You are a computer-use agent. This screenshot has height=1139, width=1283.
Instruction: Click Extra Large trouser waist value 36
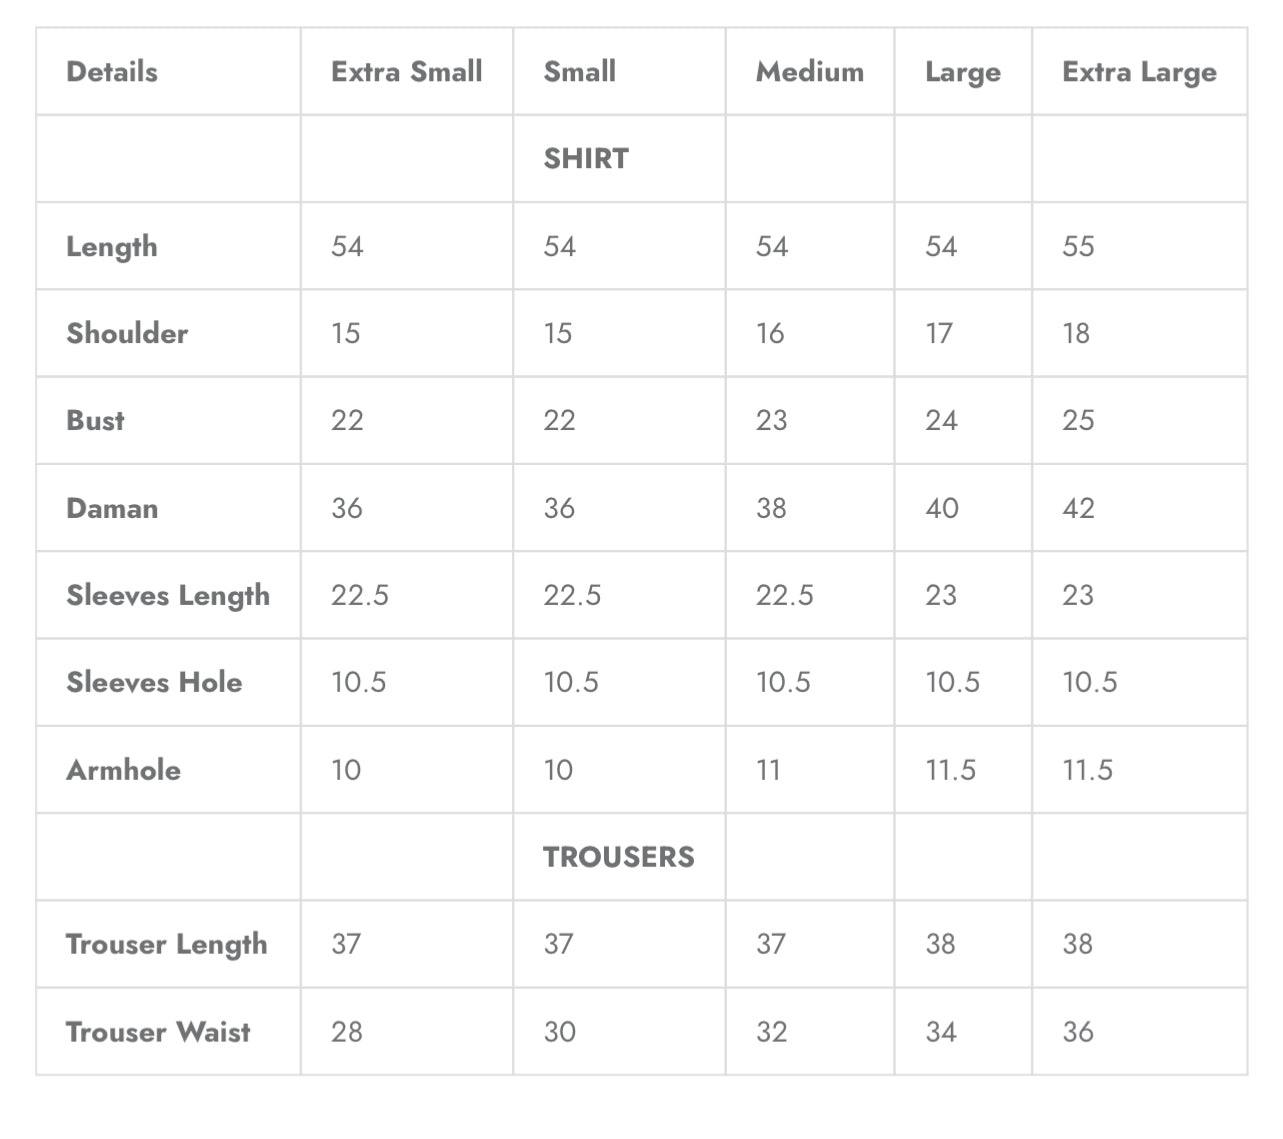[x=1077, y=1031]
